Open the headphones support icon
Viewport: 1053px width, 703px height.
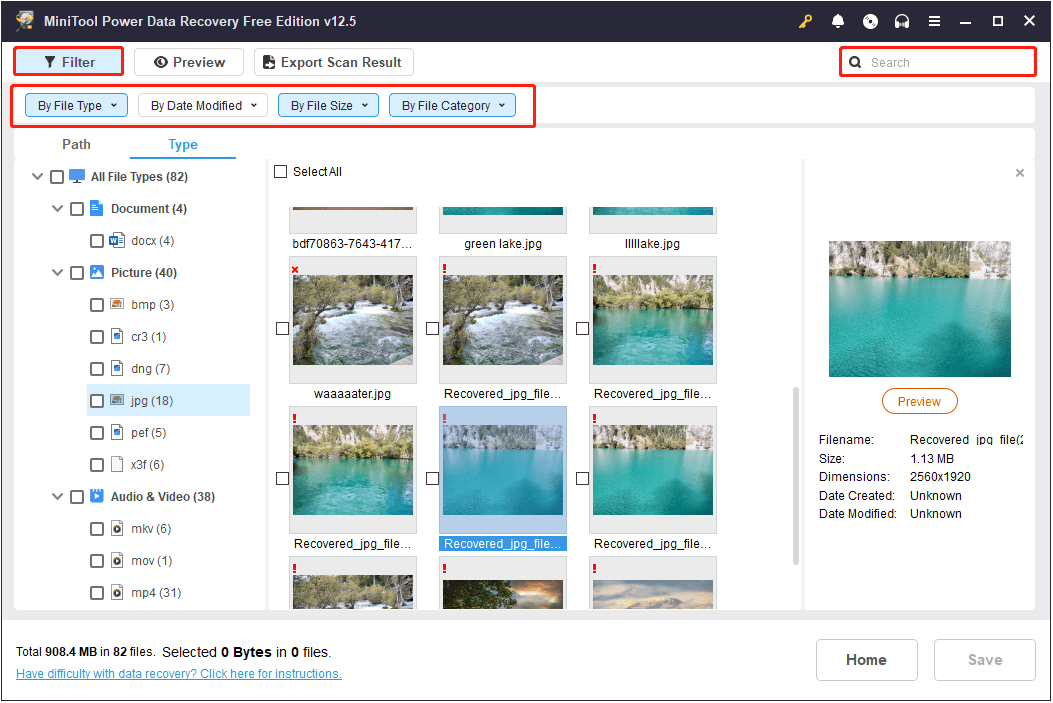pyautogui.click(x=902, y=21)
